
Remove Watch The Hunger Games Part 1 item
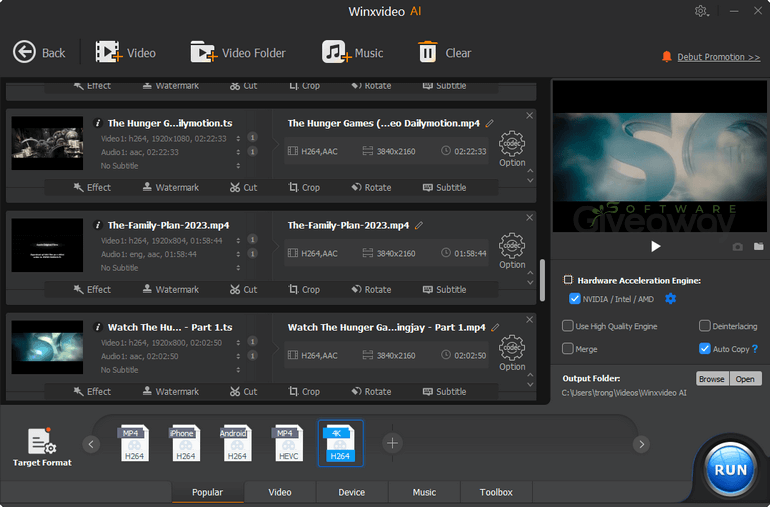tap(529, 320)
